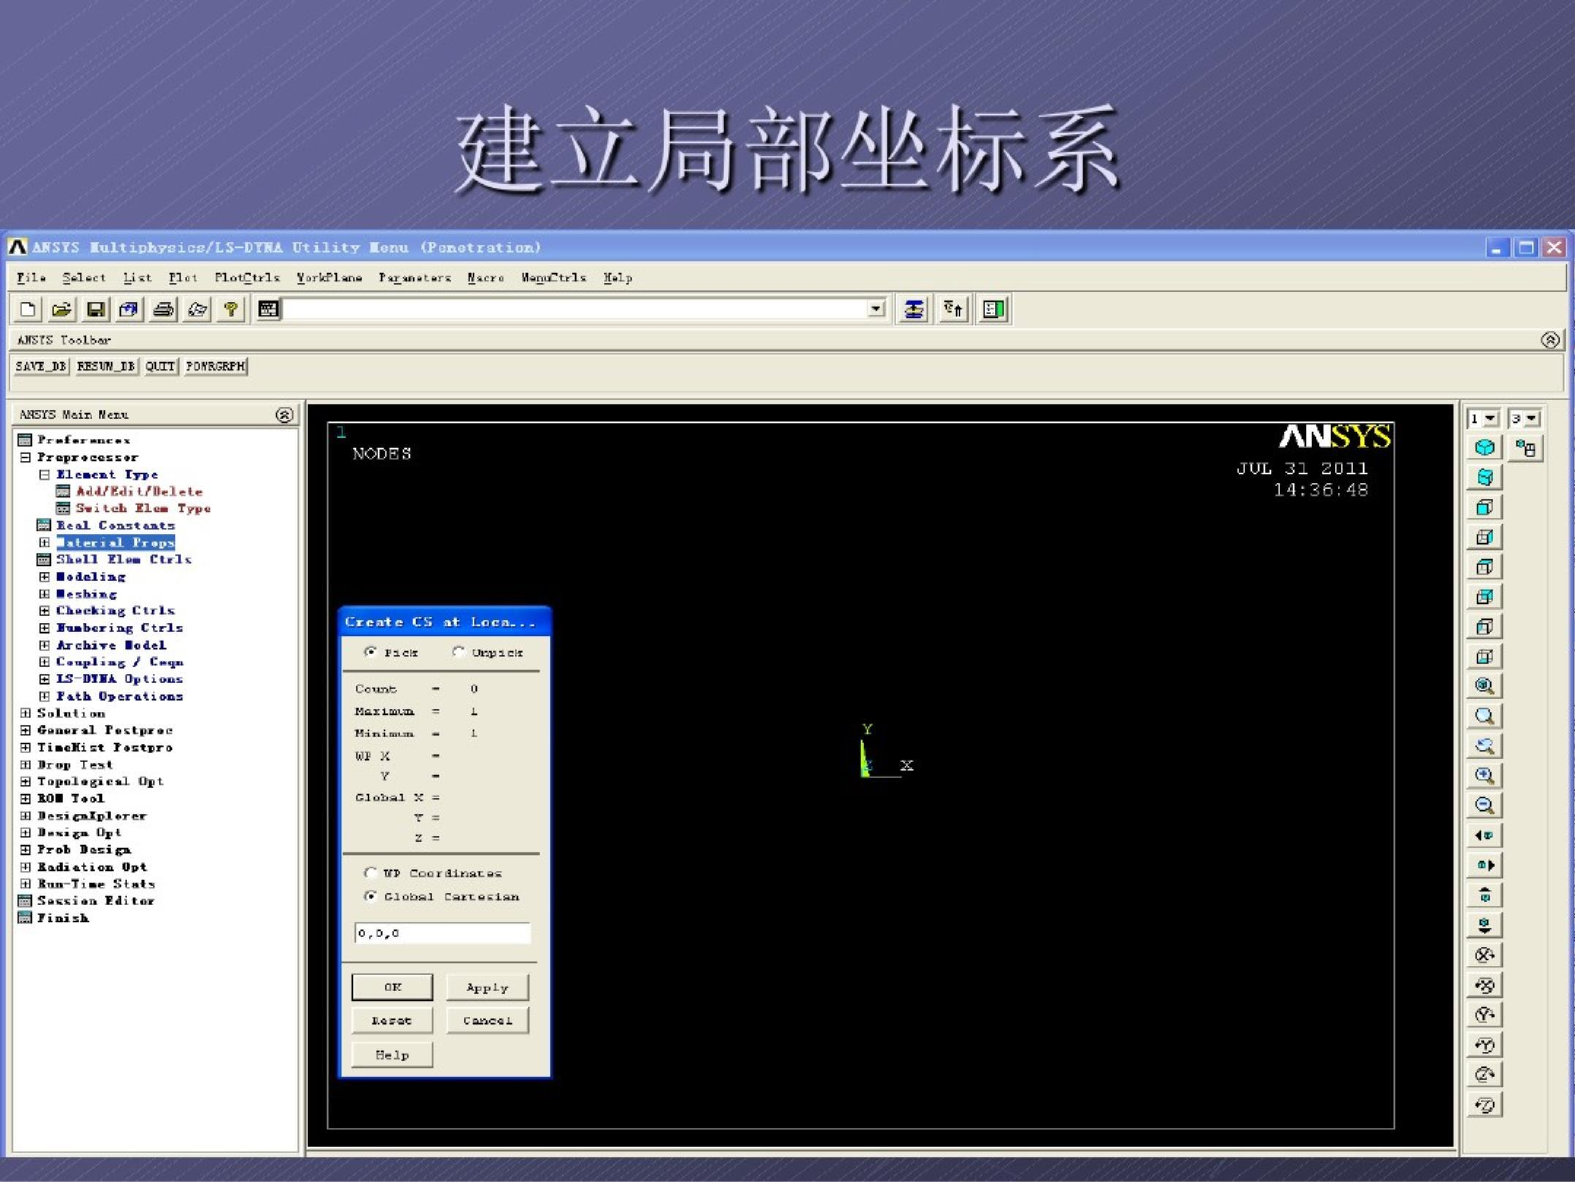Click the Zoom Out minus magnifier icon
This screenshot has width=1575, height=1182.
pos(1485,806)
